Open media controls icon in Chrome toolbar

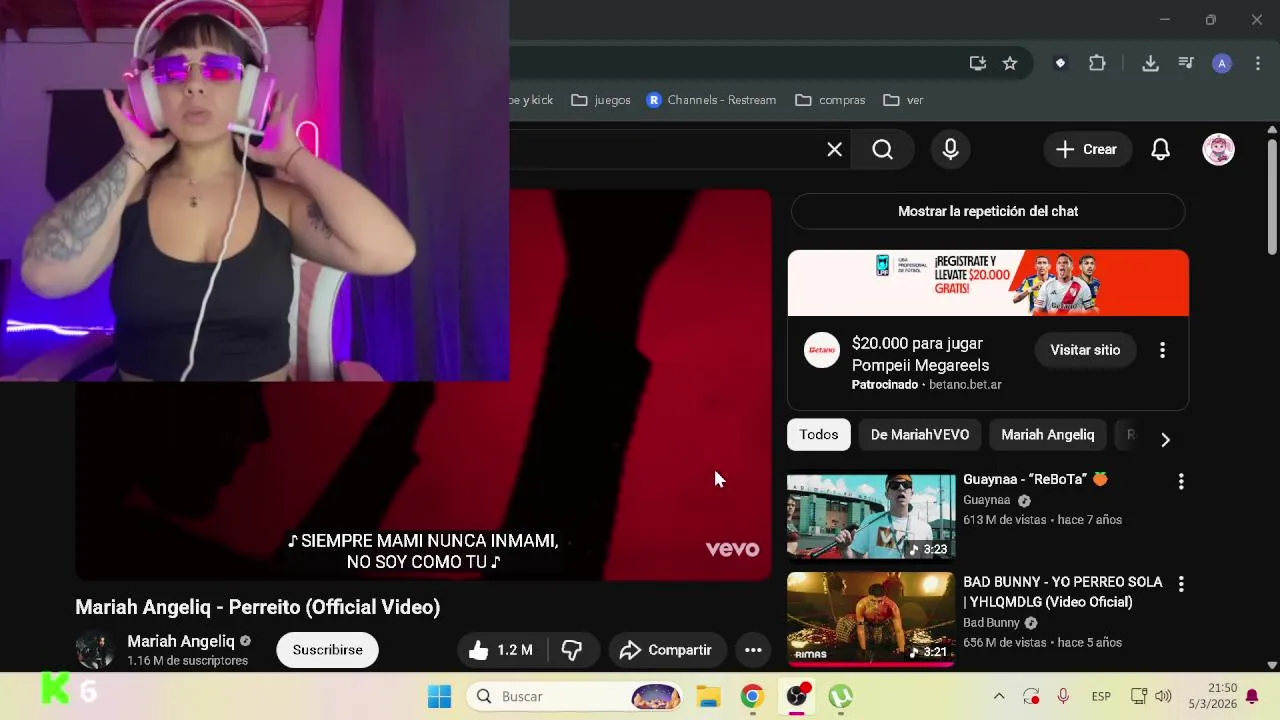point(1186,63)
